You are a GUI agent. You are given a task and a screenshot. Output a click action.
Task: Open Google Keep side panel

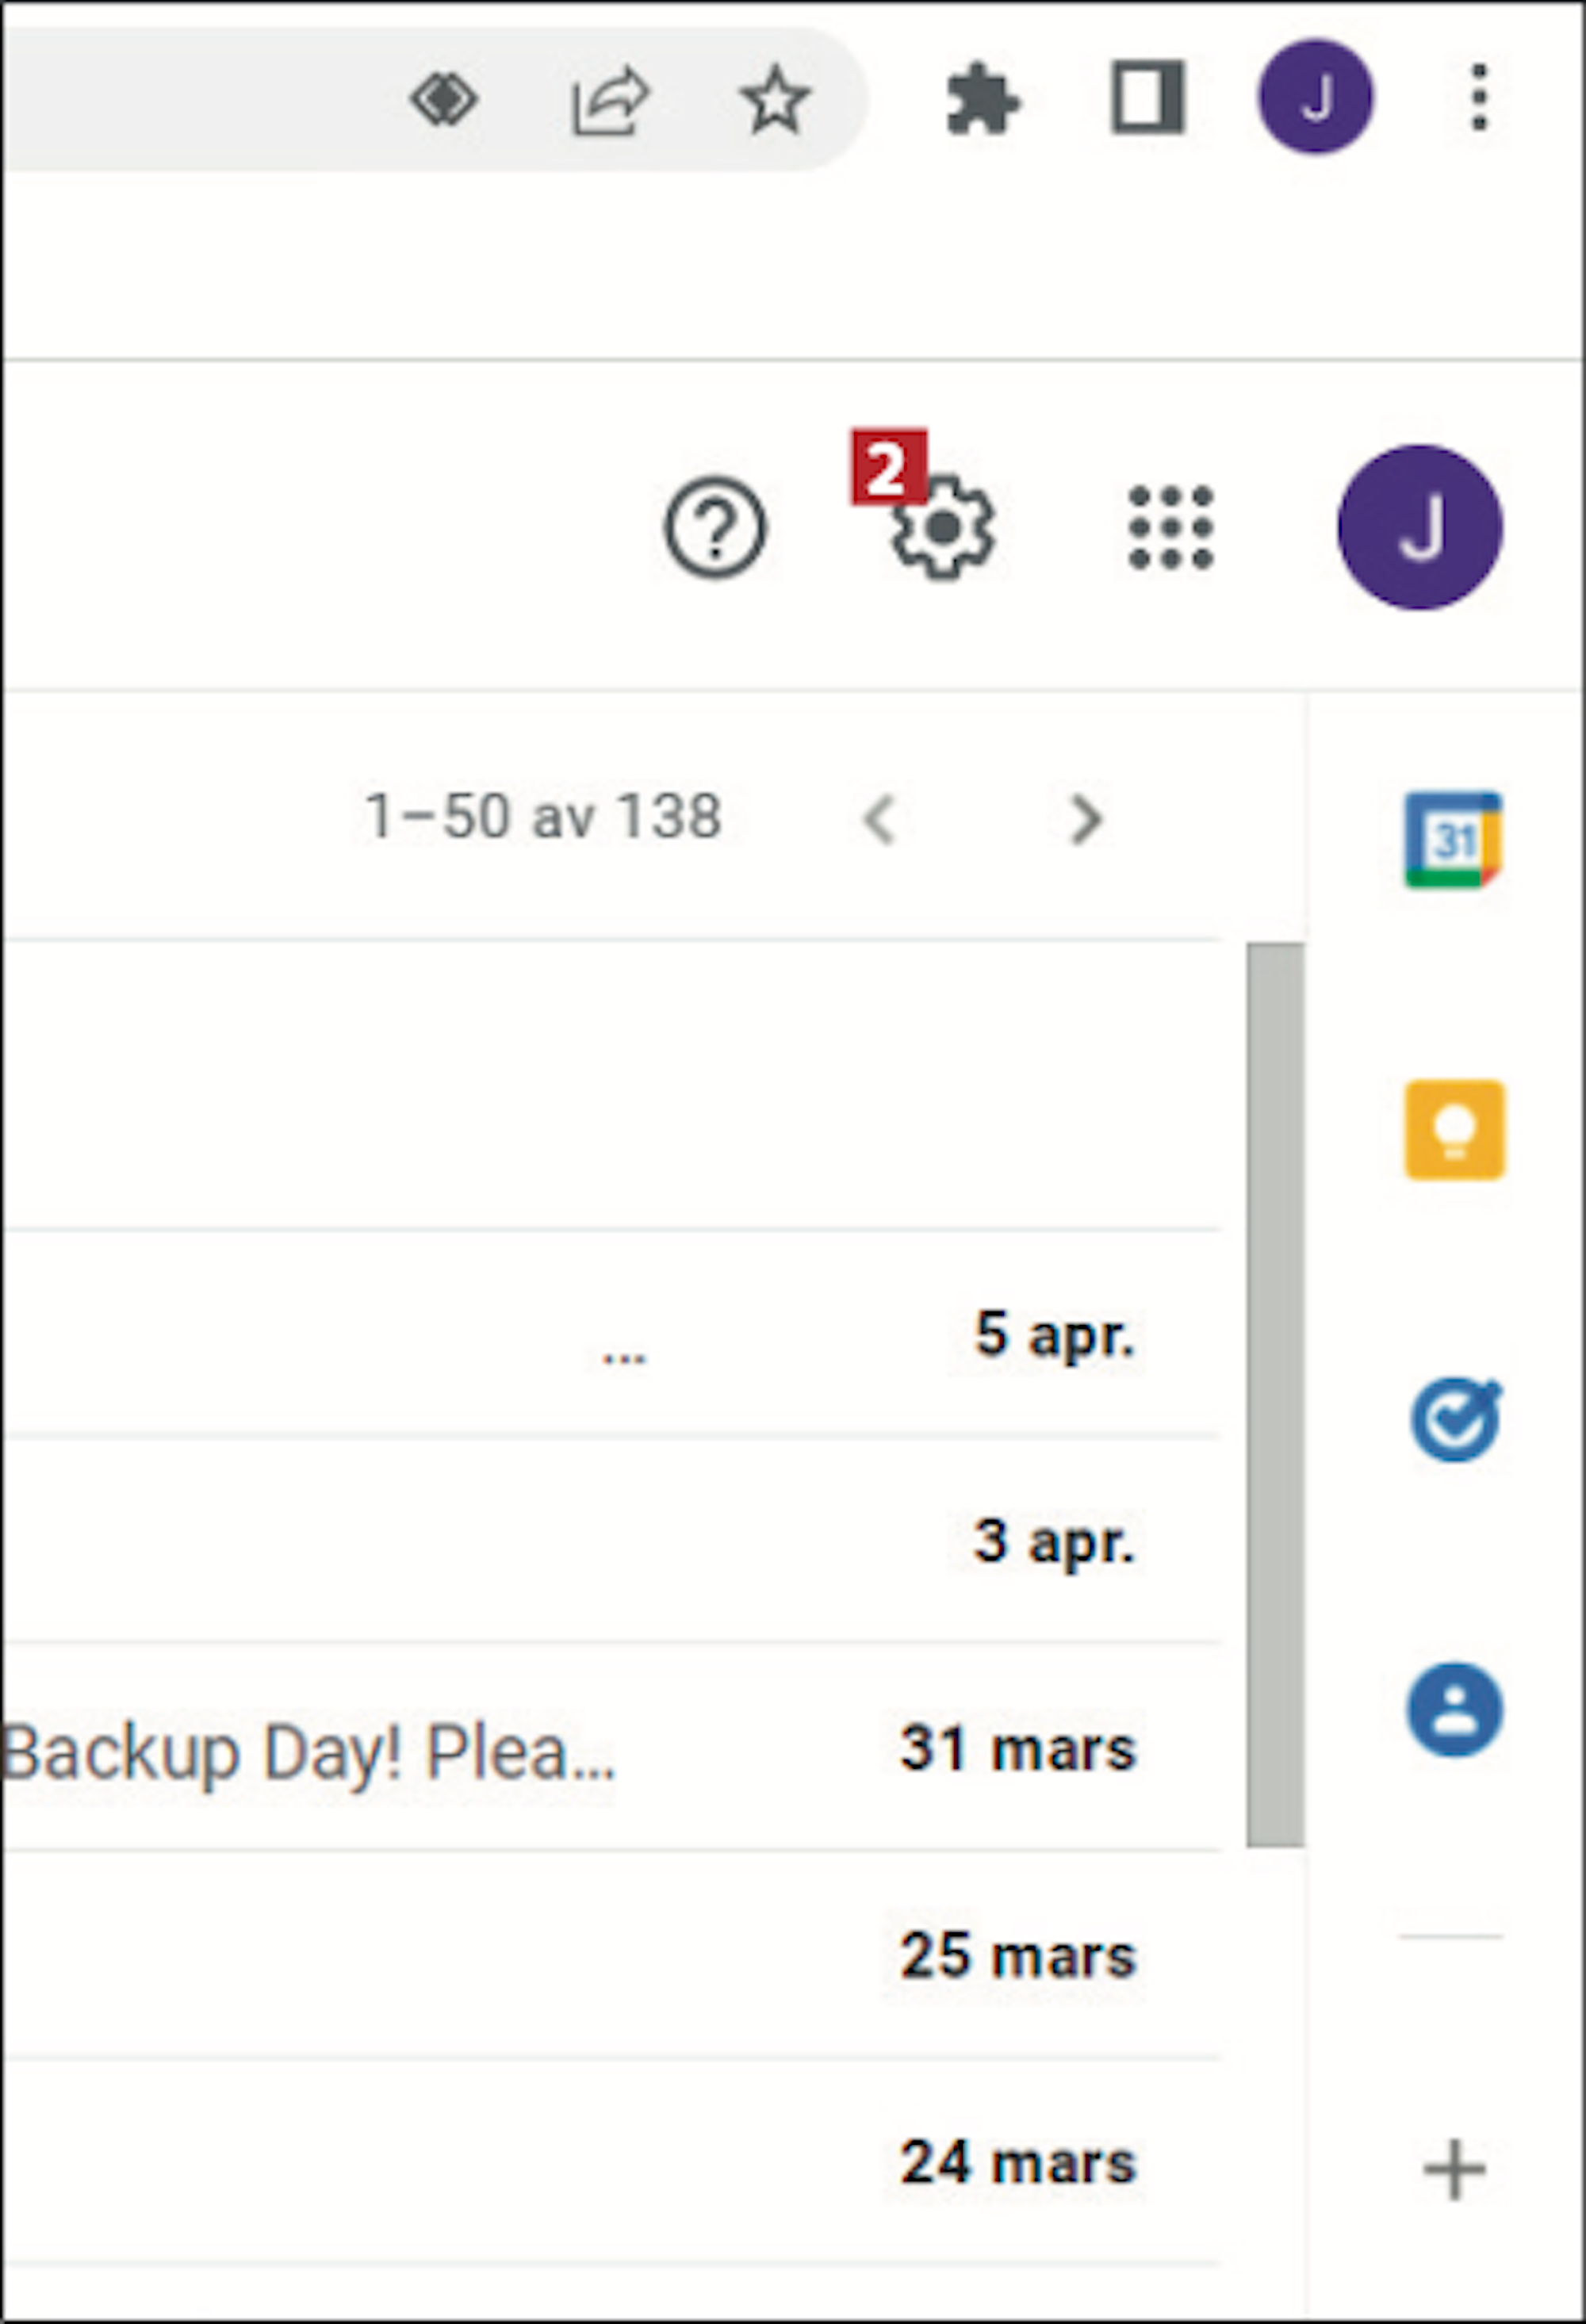coord(1455,1130)
